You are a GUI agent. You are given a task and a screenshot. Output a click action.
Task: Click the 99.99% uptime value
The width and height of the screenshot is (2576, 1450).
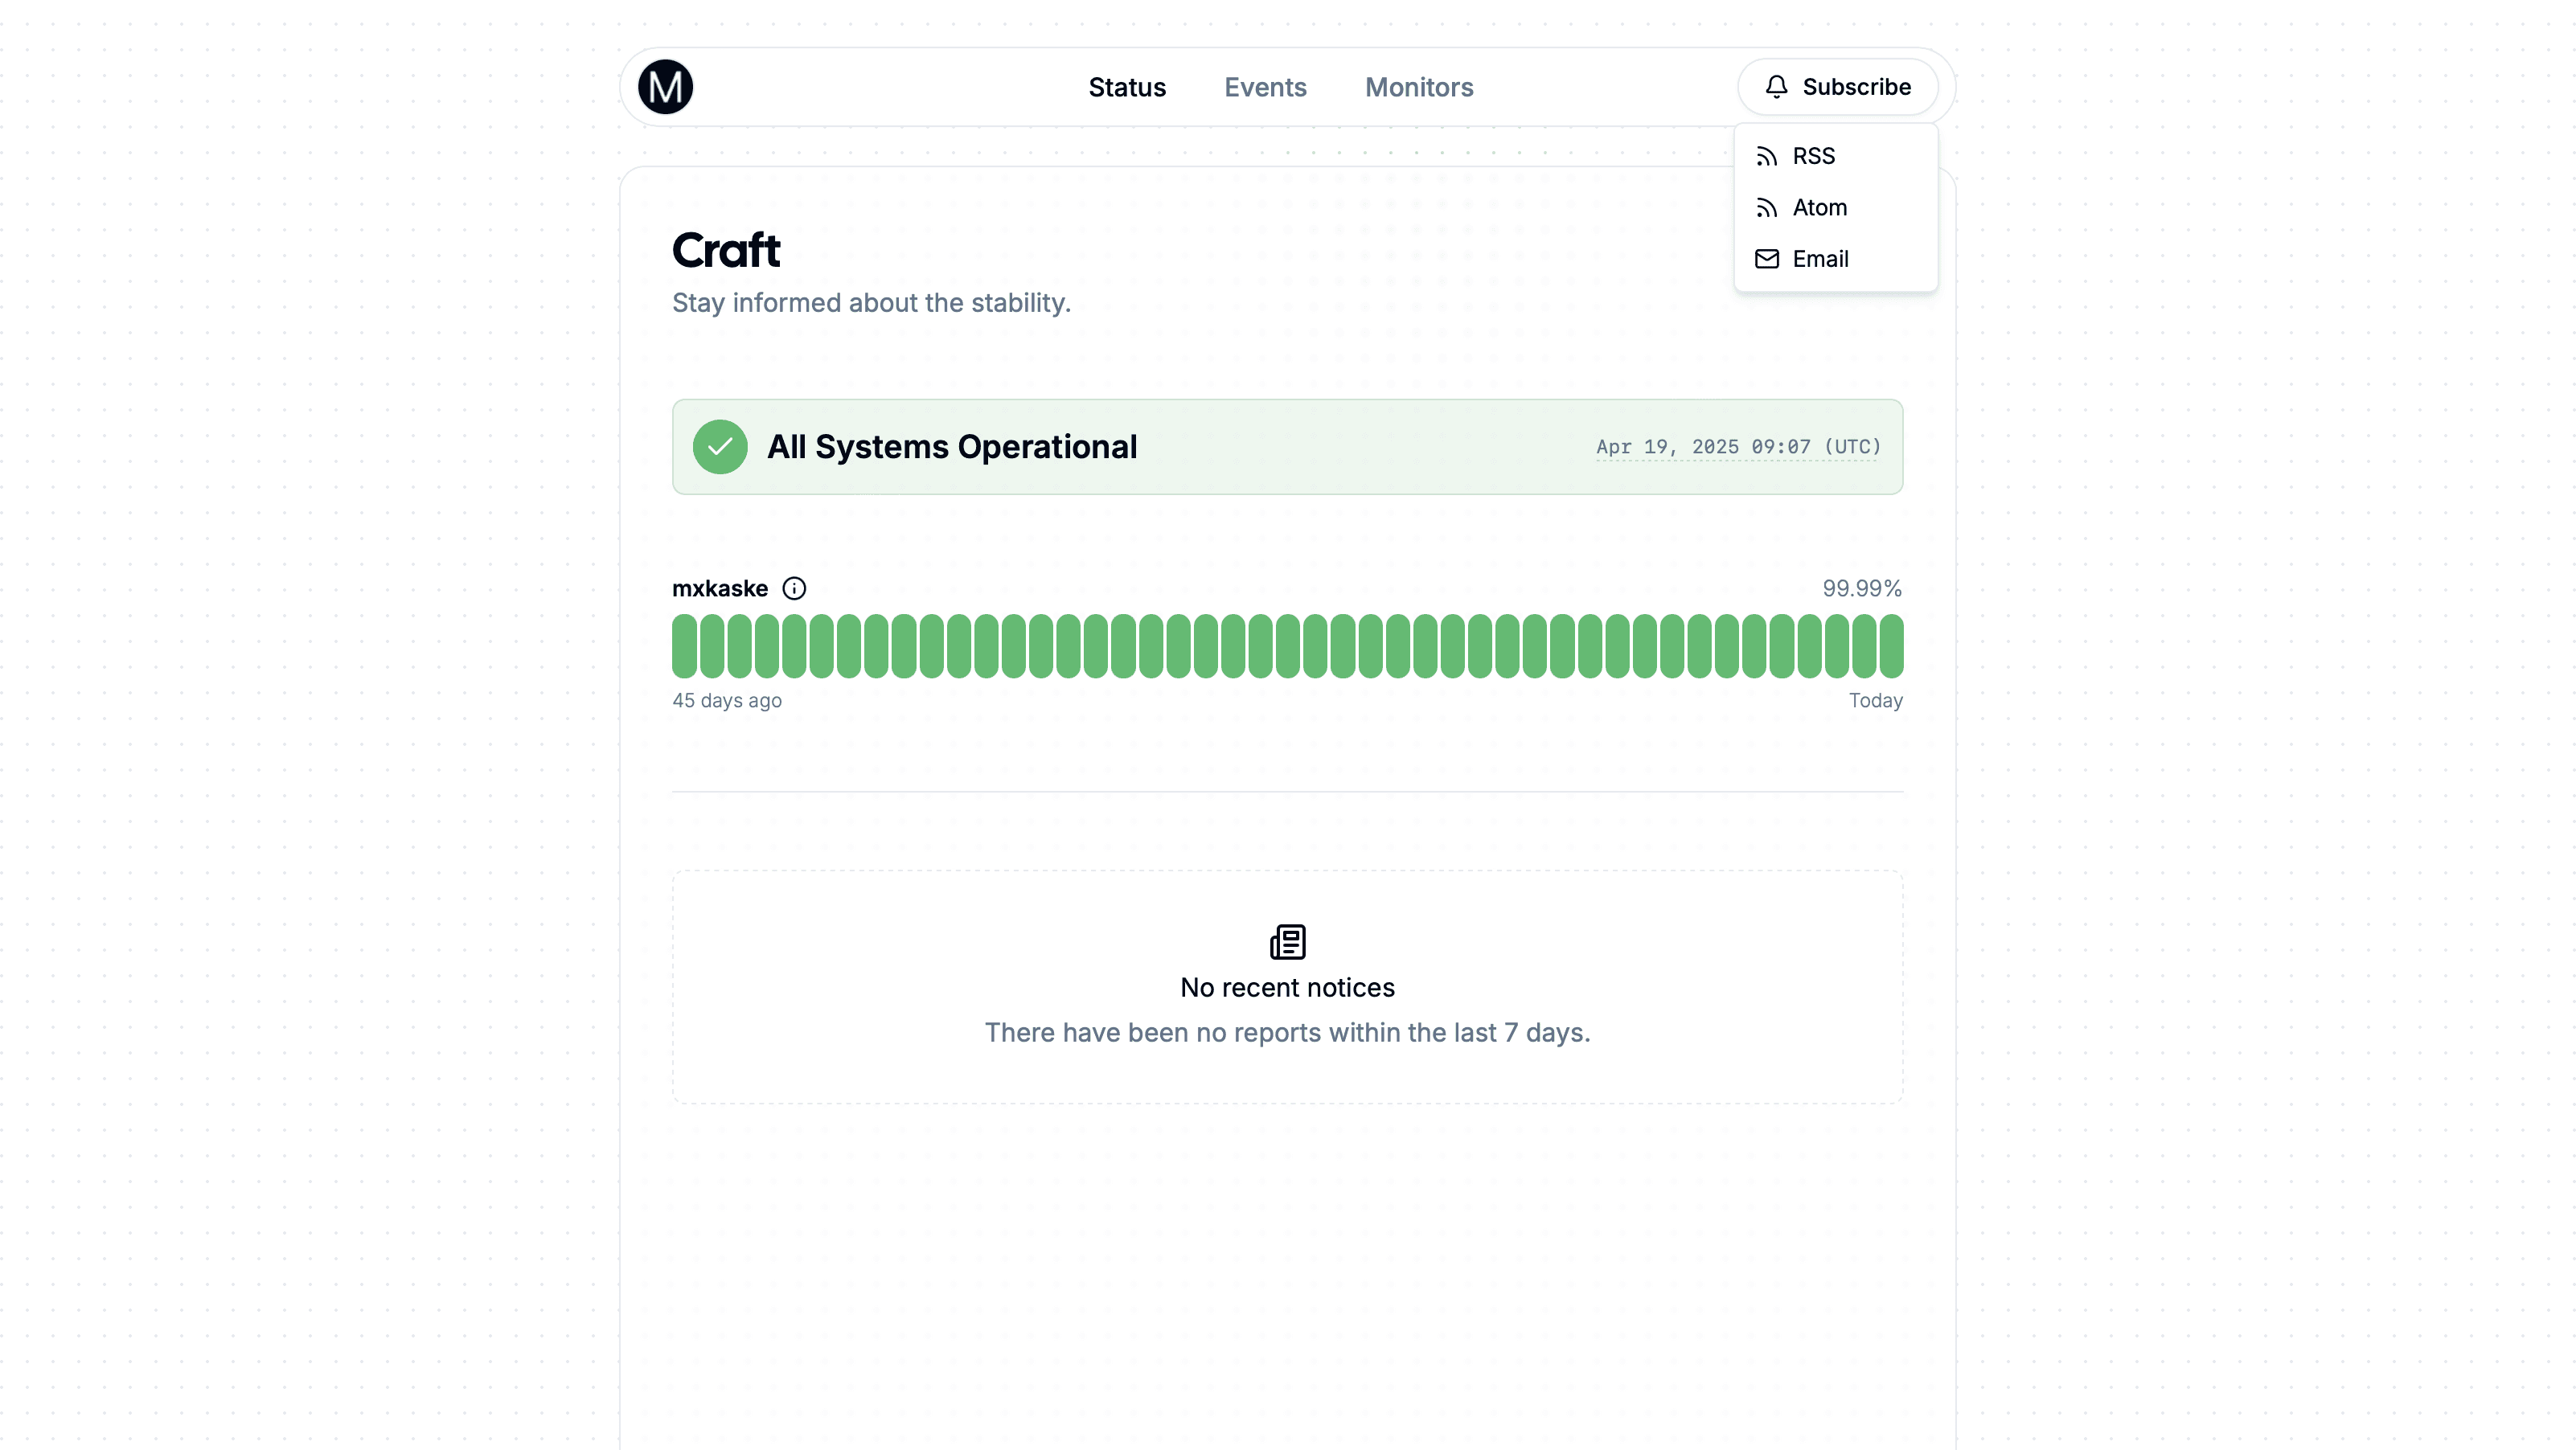pyautogui.click(x=1862, y=588)
